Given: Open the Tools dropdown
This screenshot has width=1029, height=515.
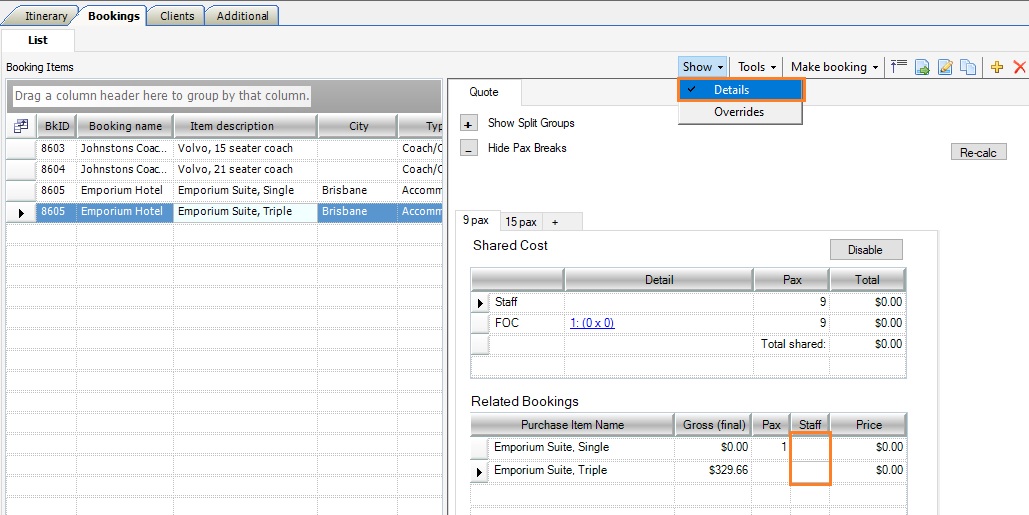Looking at the screenshot, I should coord(756,67).
